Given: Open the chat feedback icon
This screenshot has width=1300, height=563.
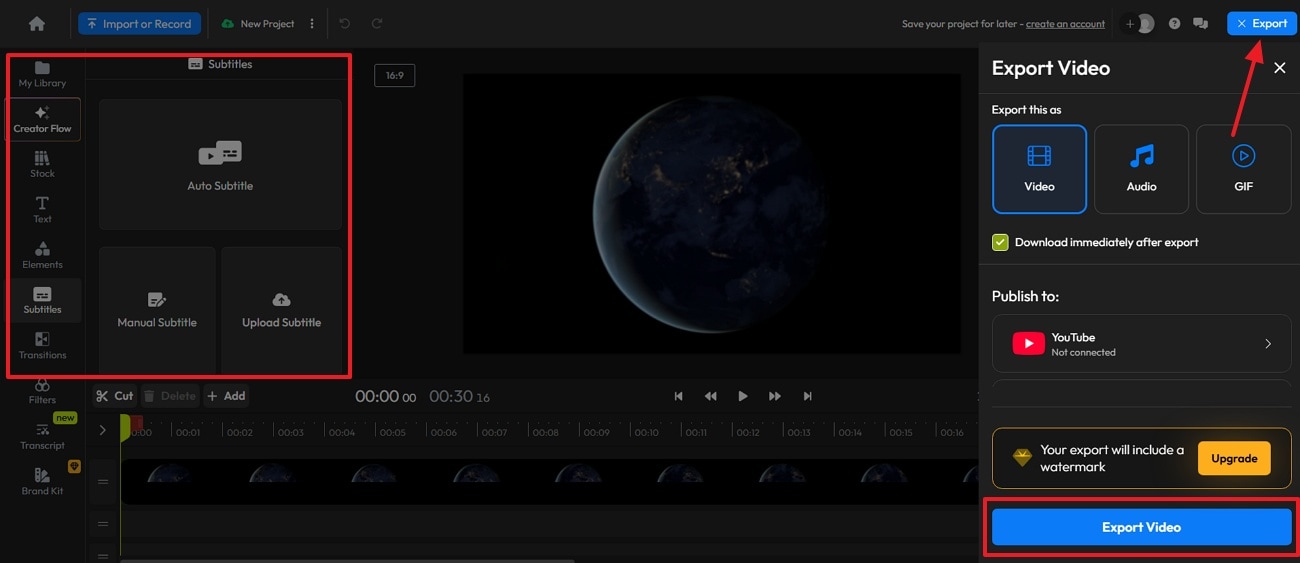Looking at the screenshot, I should point(1201,23).
